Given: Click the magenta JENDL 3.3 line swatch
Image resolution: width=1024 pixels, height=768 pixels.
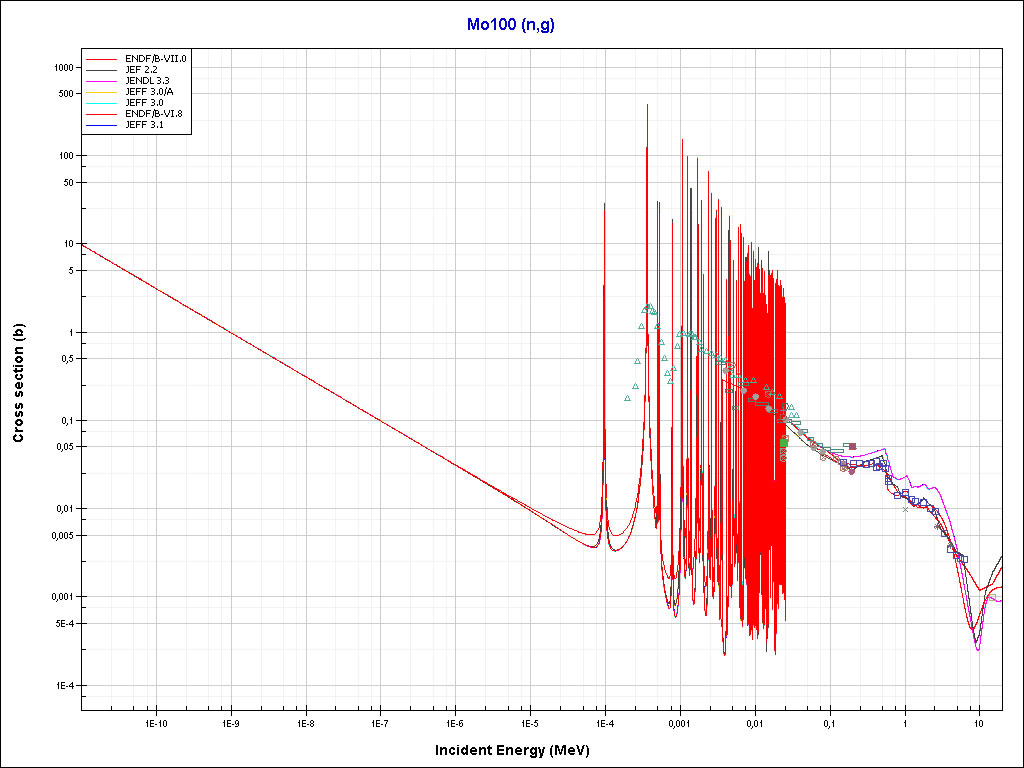Looking at the screenshot, I should pyautogui.click(x=101, y=81).
